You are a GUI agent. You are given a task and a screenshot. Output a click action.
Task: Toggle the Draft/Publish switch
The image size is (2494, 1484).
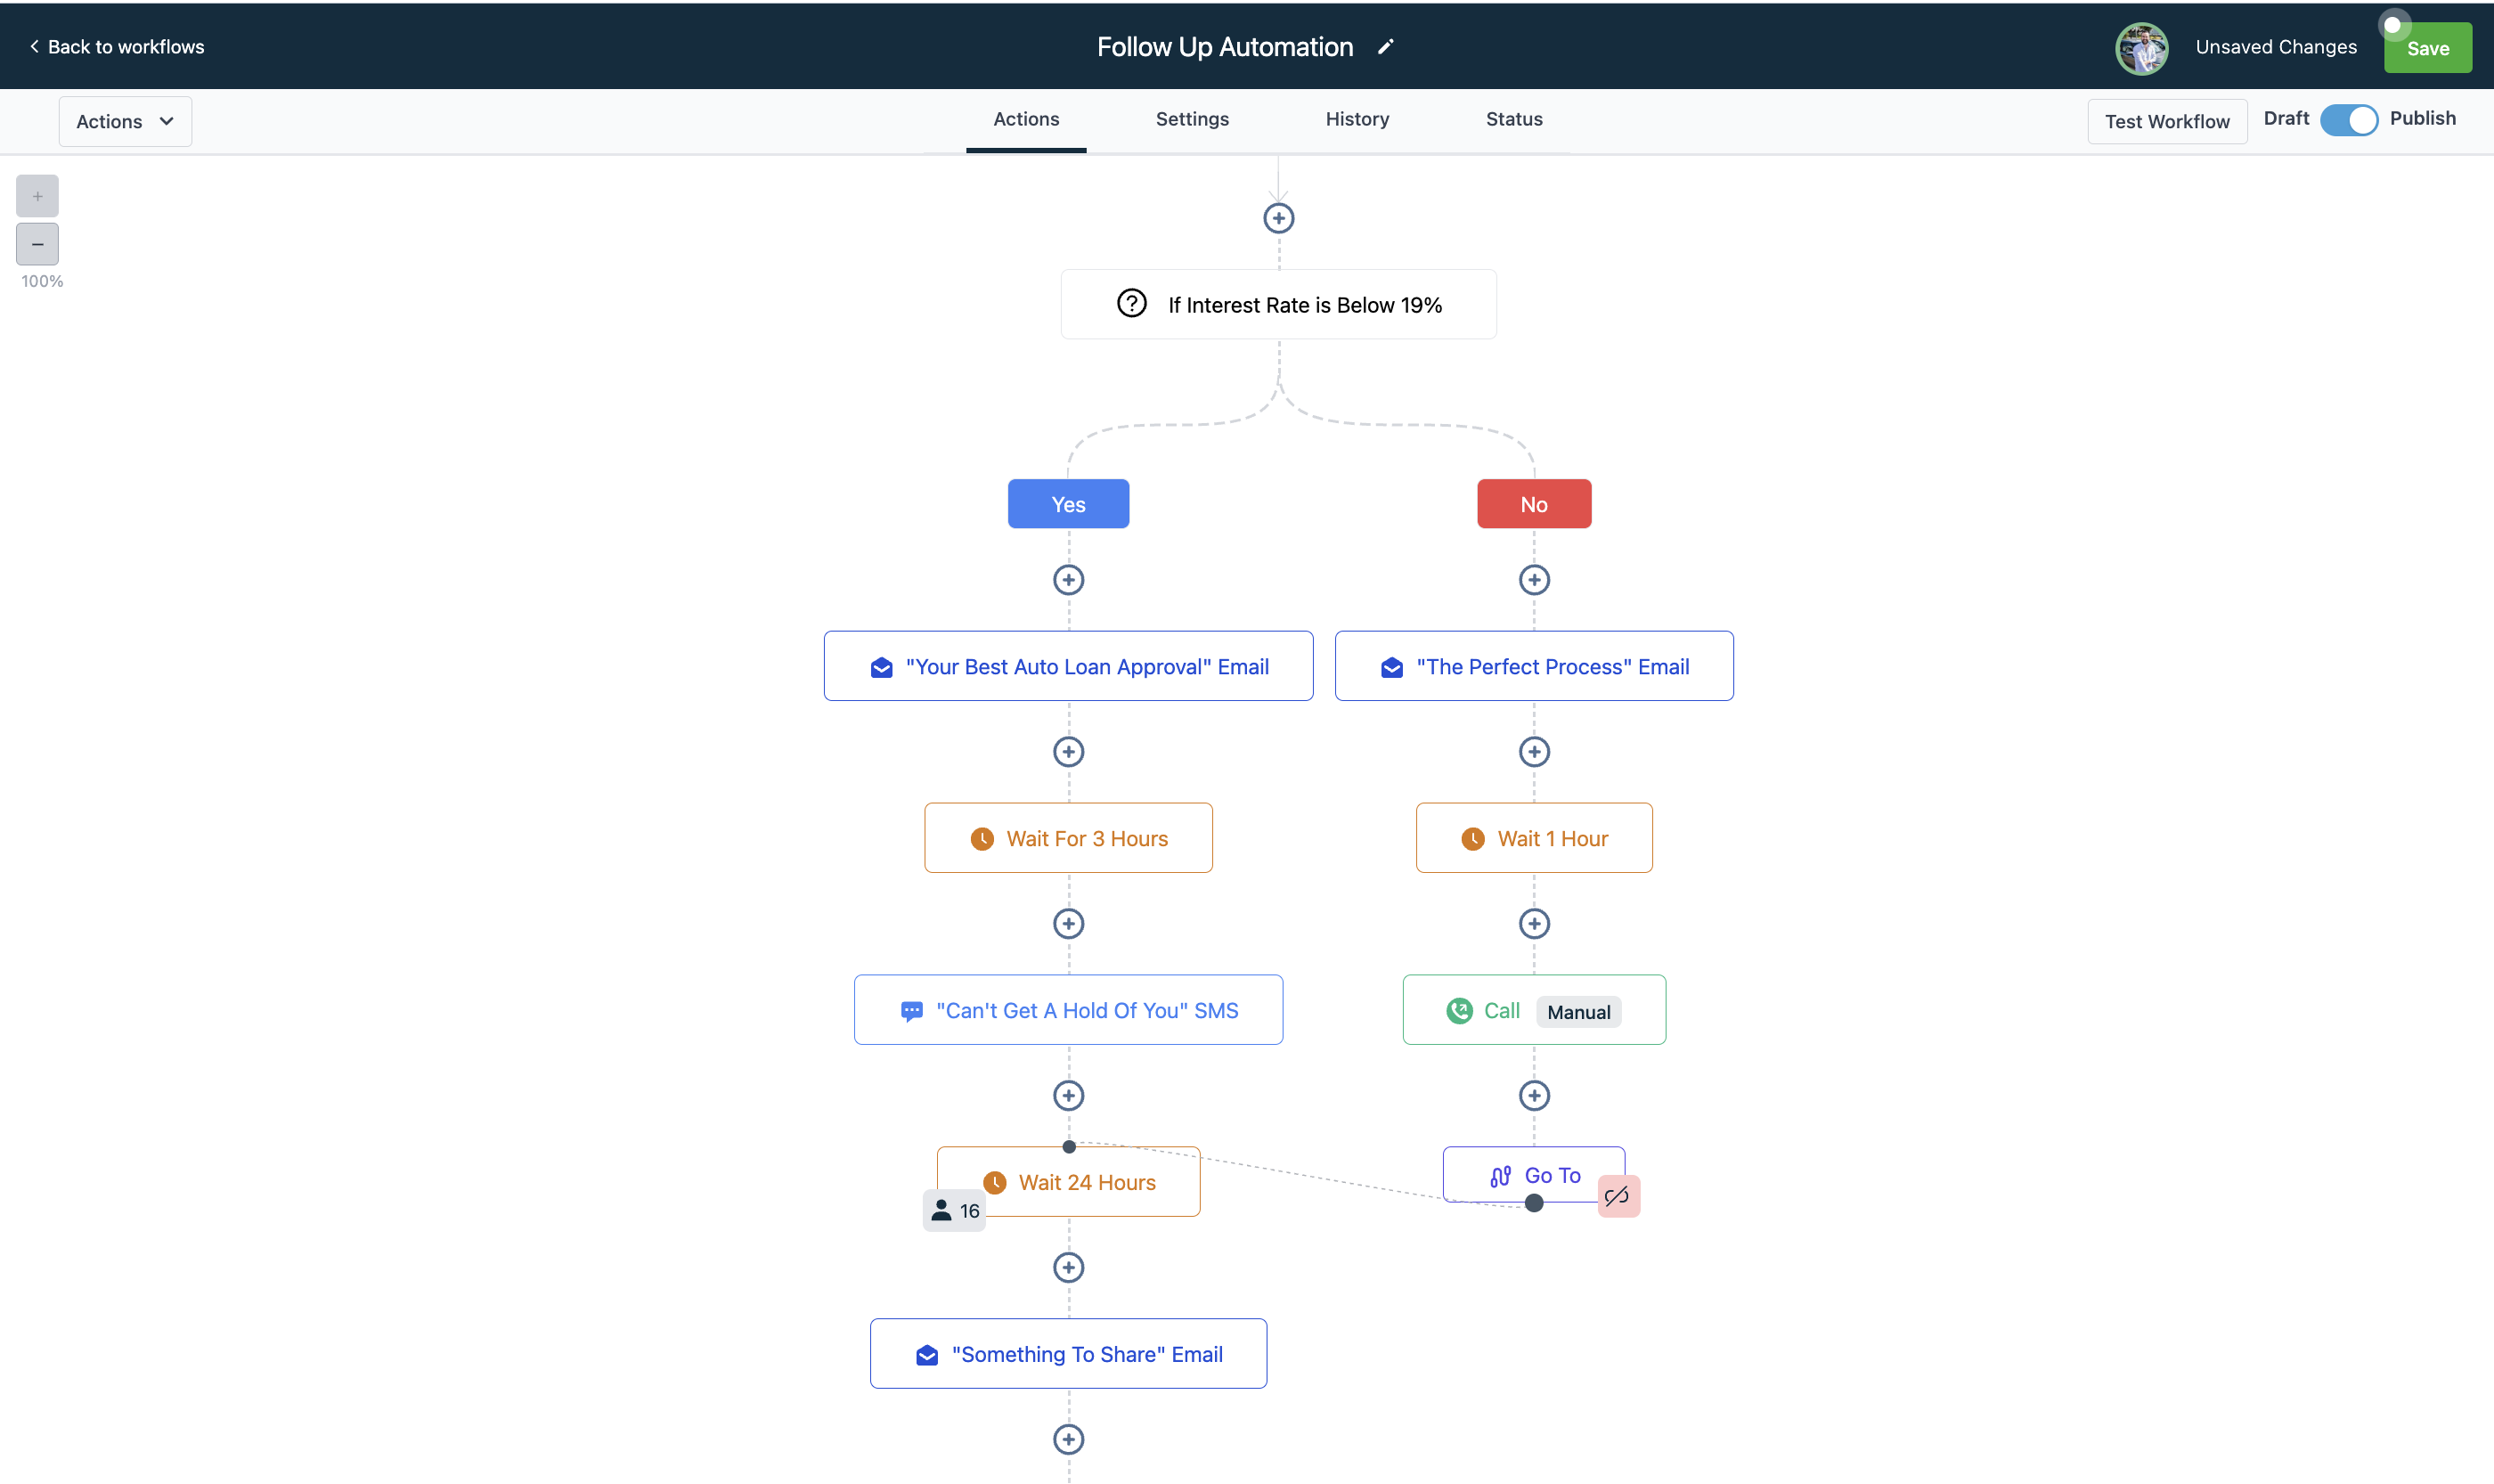click(2348, 120)
